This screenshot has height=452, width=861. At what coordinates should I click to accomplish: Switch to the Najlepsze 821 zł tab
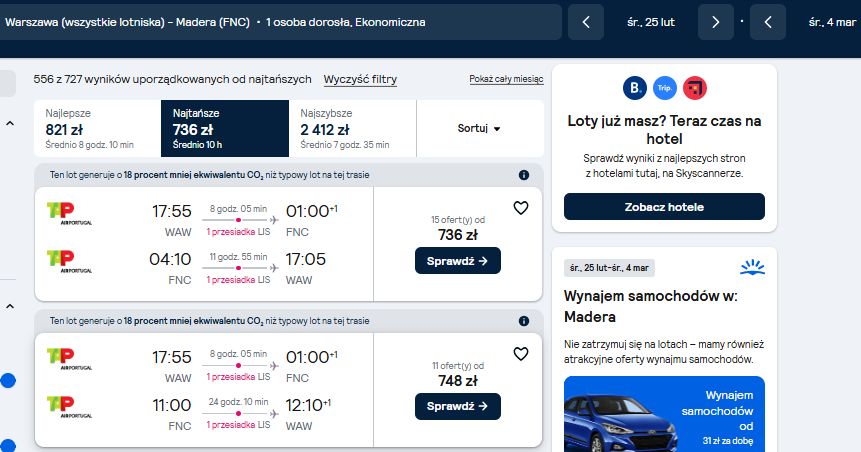click(x=97, y=129)
